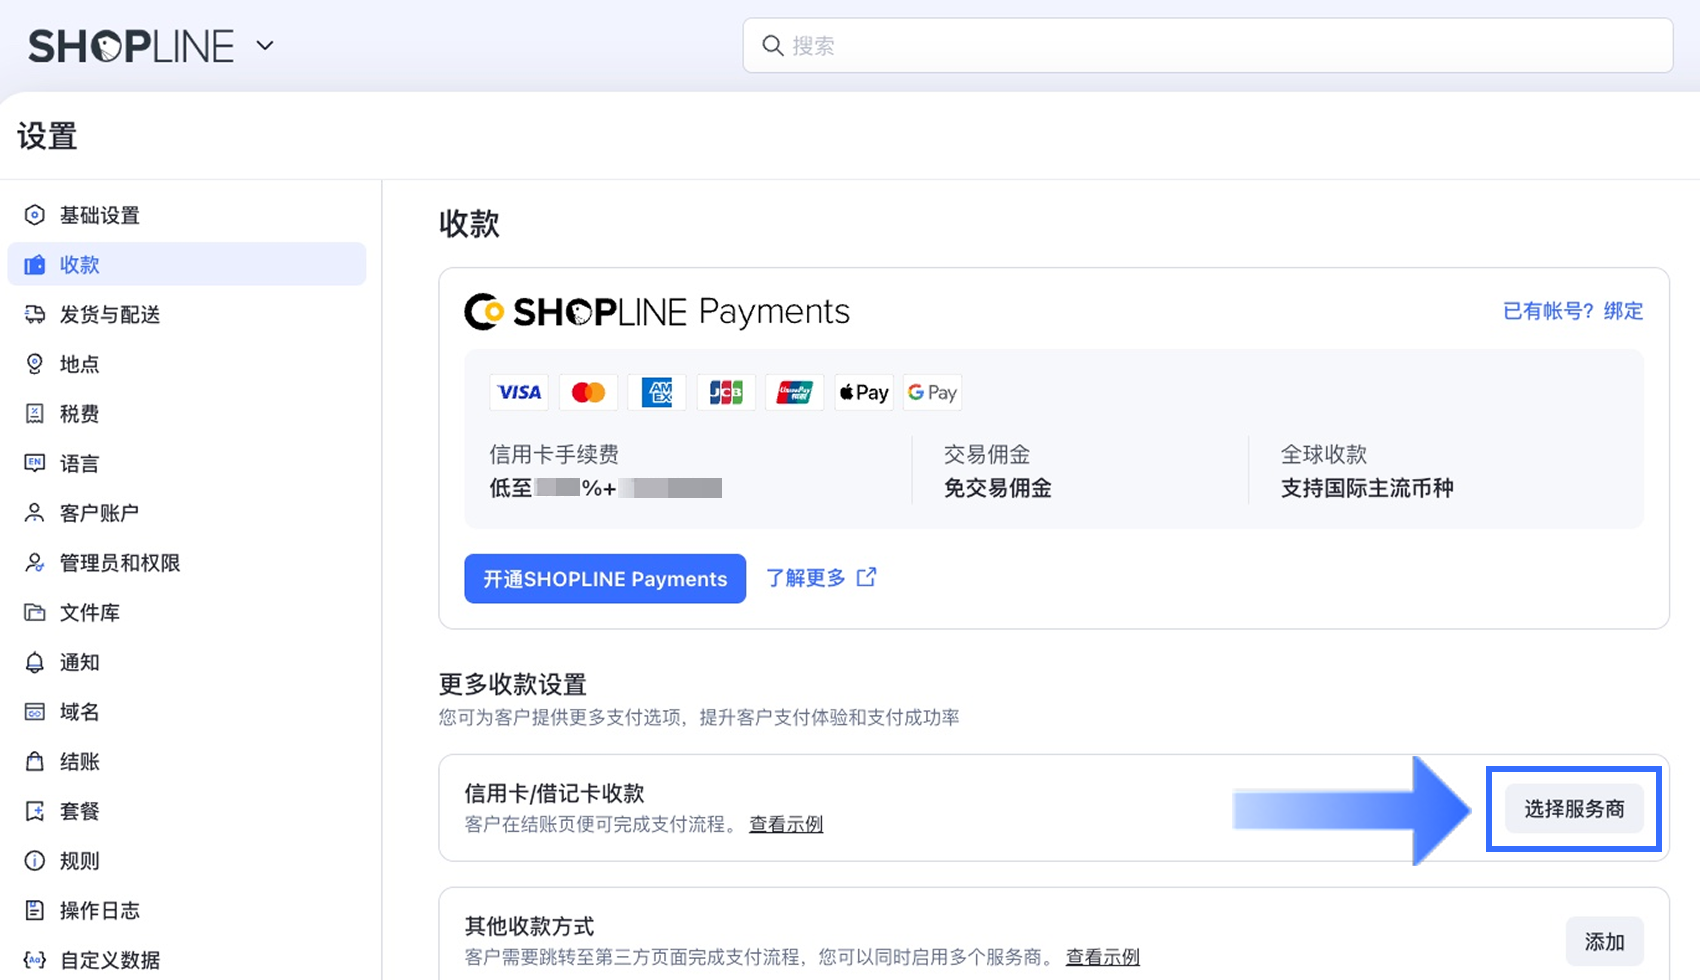The width and height of the screenshot is (1700, 980).
Task: Click the search magnifier icon
Action: (x=773, y=46)
